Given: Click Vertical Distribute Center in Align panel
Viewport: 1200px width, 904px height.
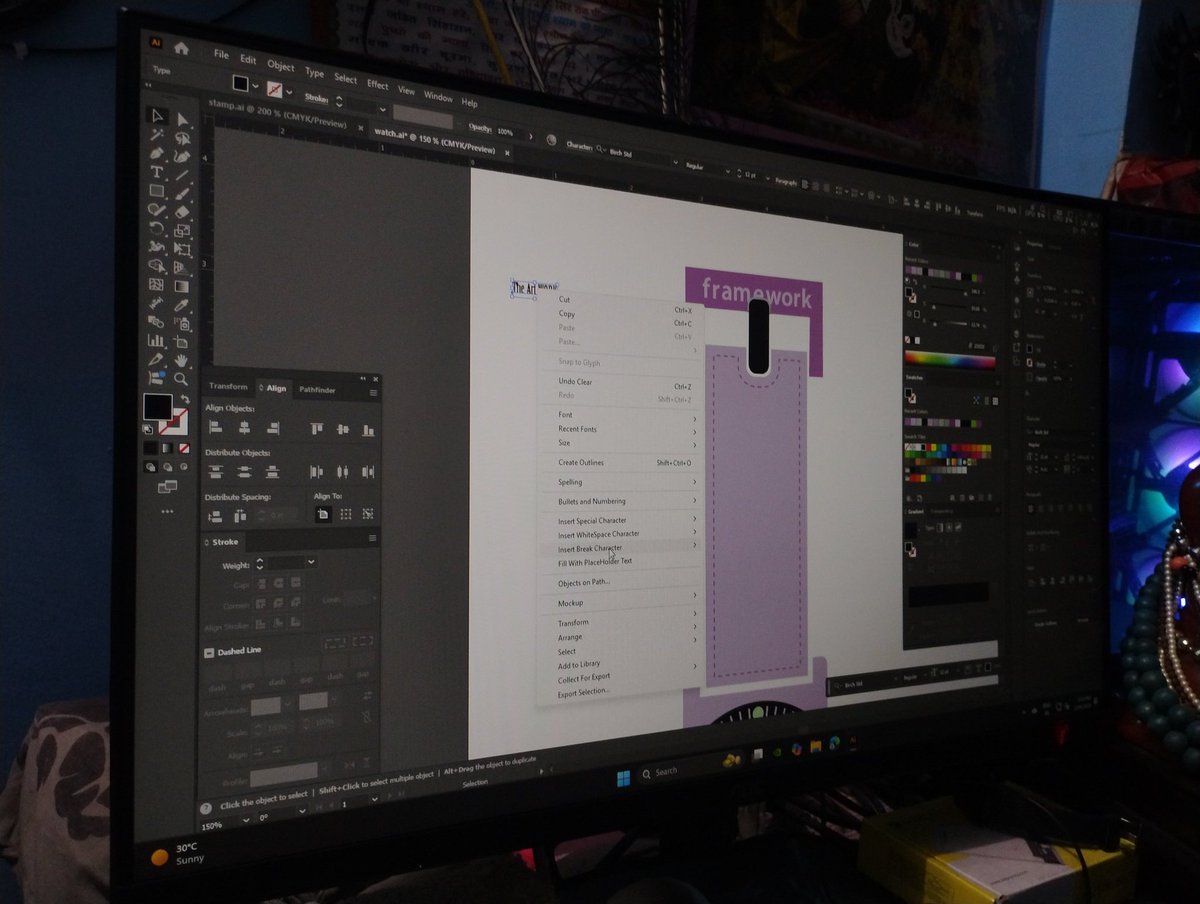Looking at the screenshot, I should coord(244,472).
